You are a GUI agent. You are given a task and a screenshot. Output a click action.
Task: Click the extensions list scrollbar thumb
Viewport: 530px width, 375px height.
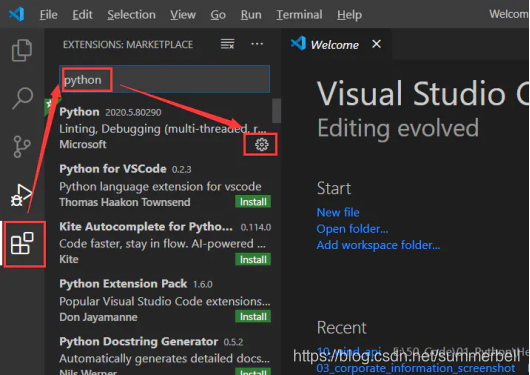coord(276,111)
